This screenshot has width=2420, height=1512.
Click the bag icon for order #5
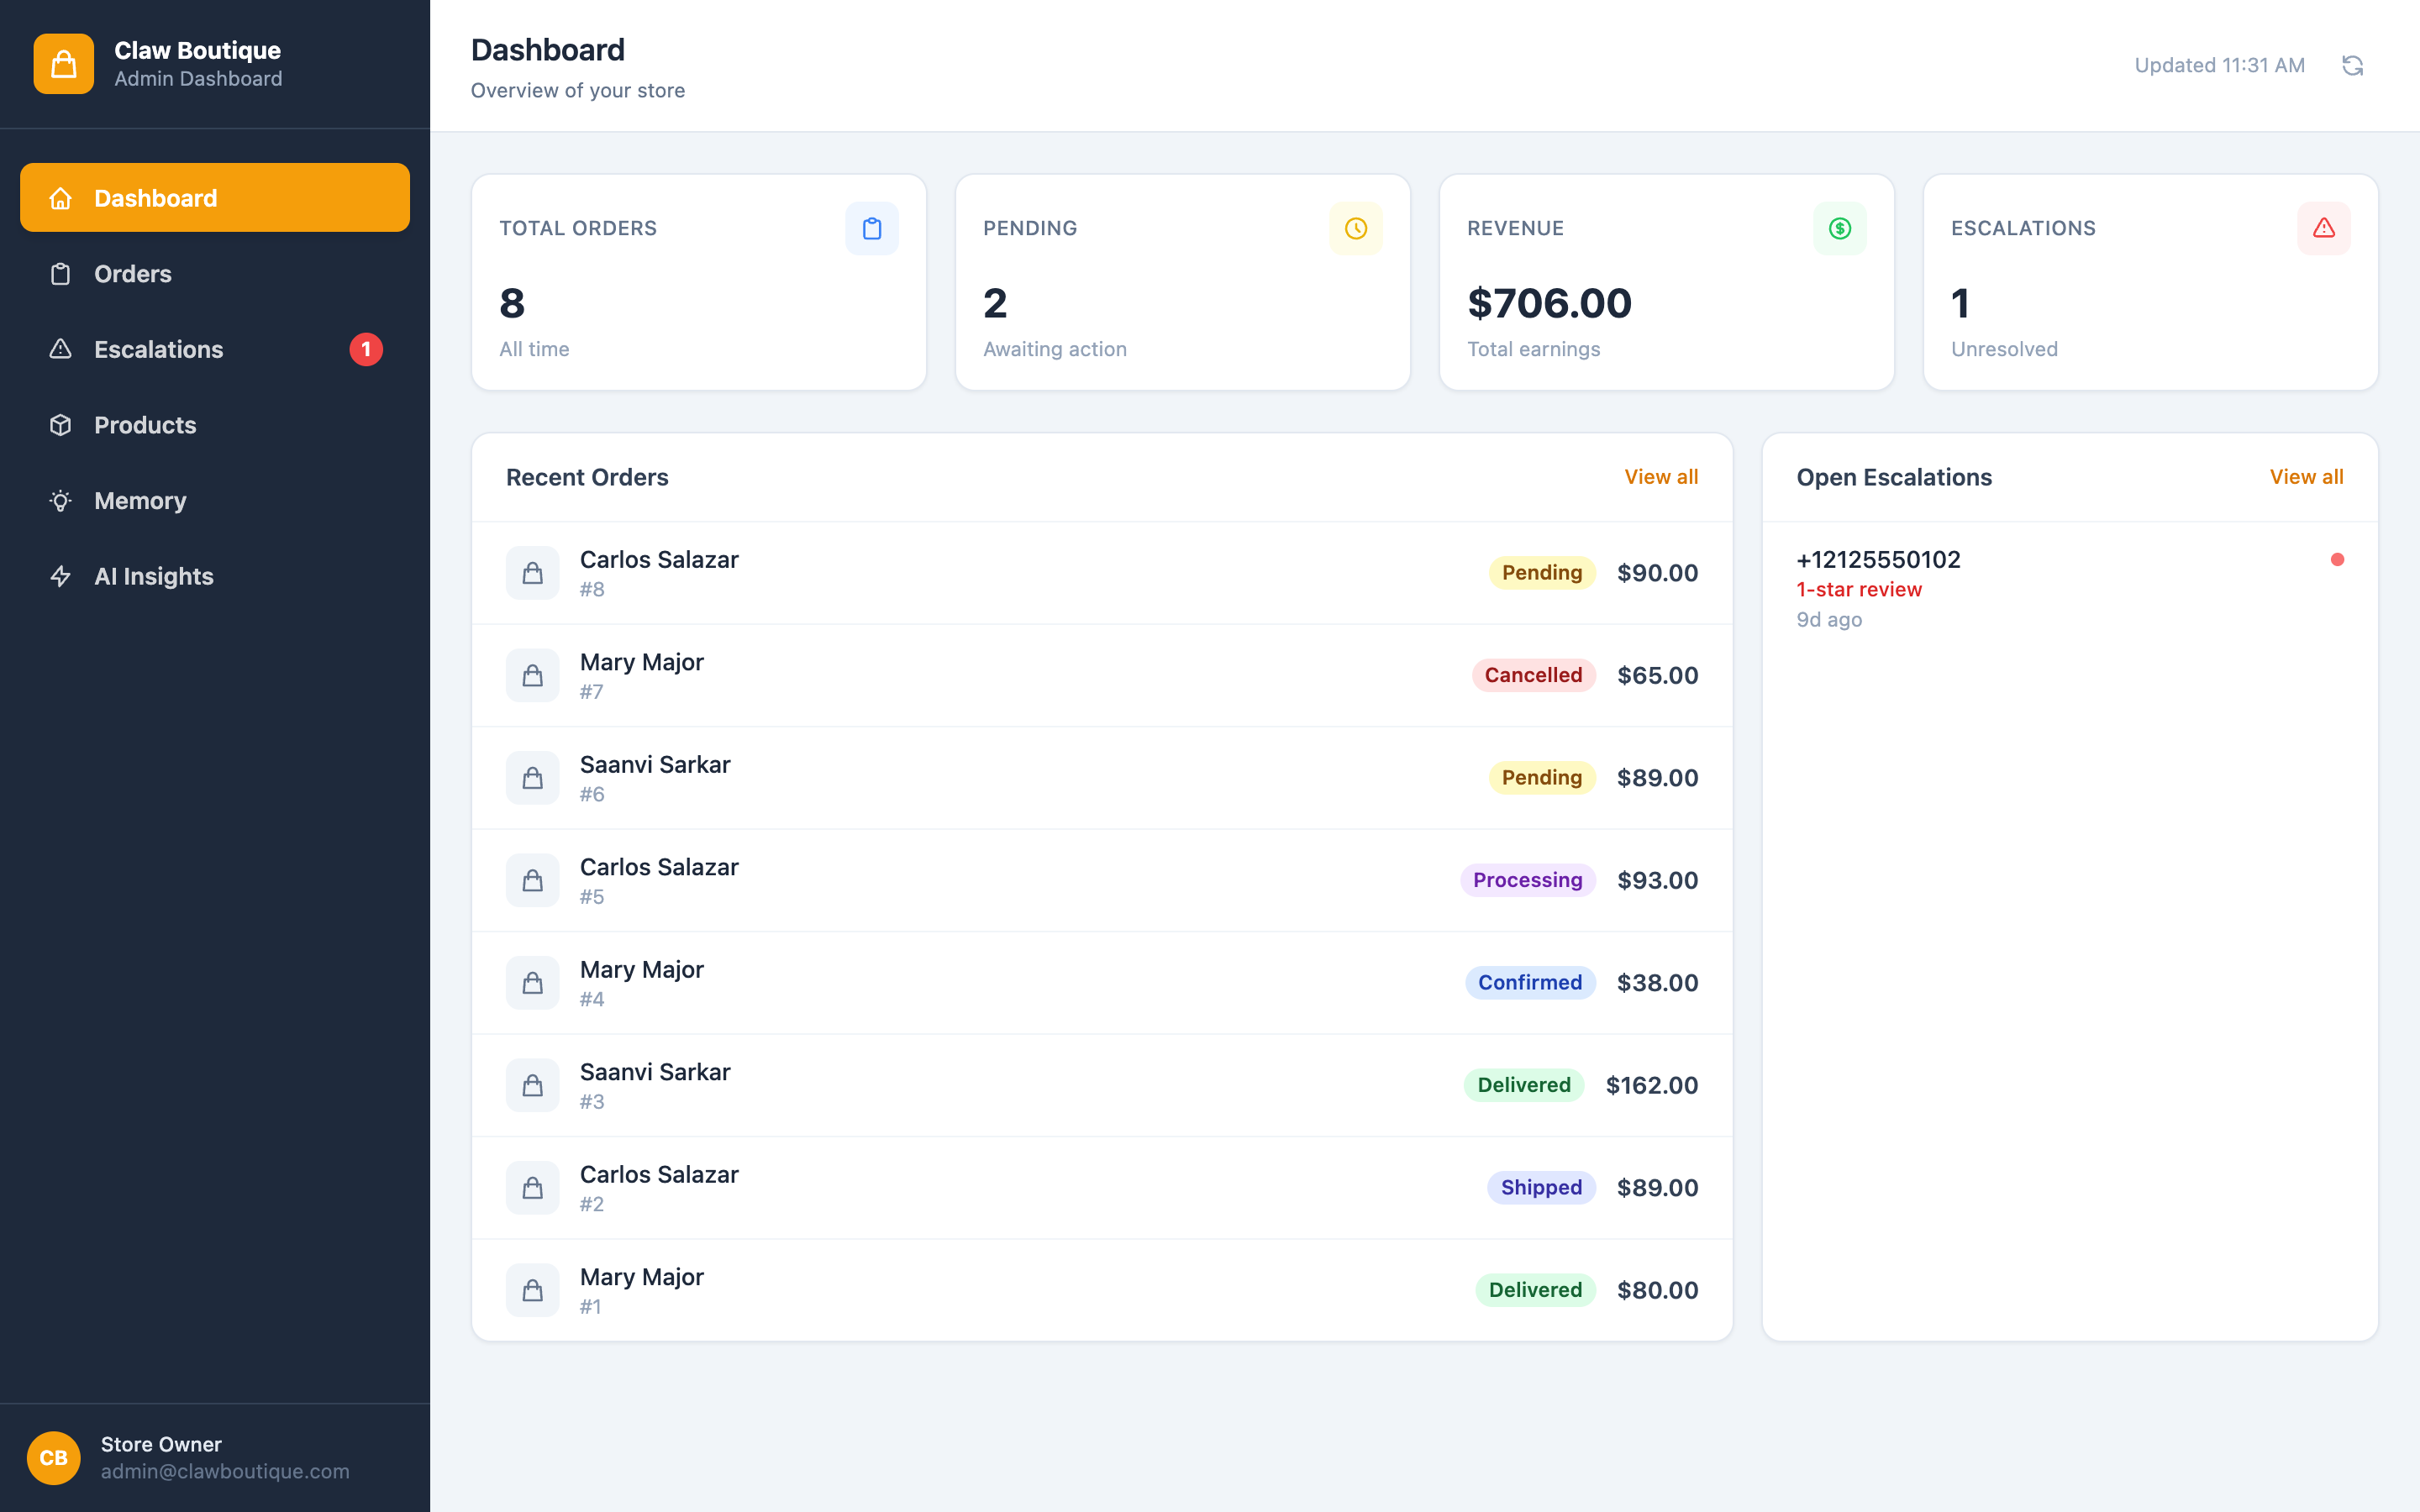(532, 880)
